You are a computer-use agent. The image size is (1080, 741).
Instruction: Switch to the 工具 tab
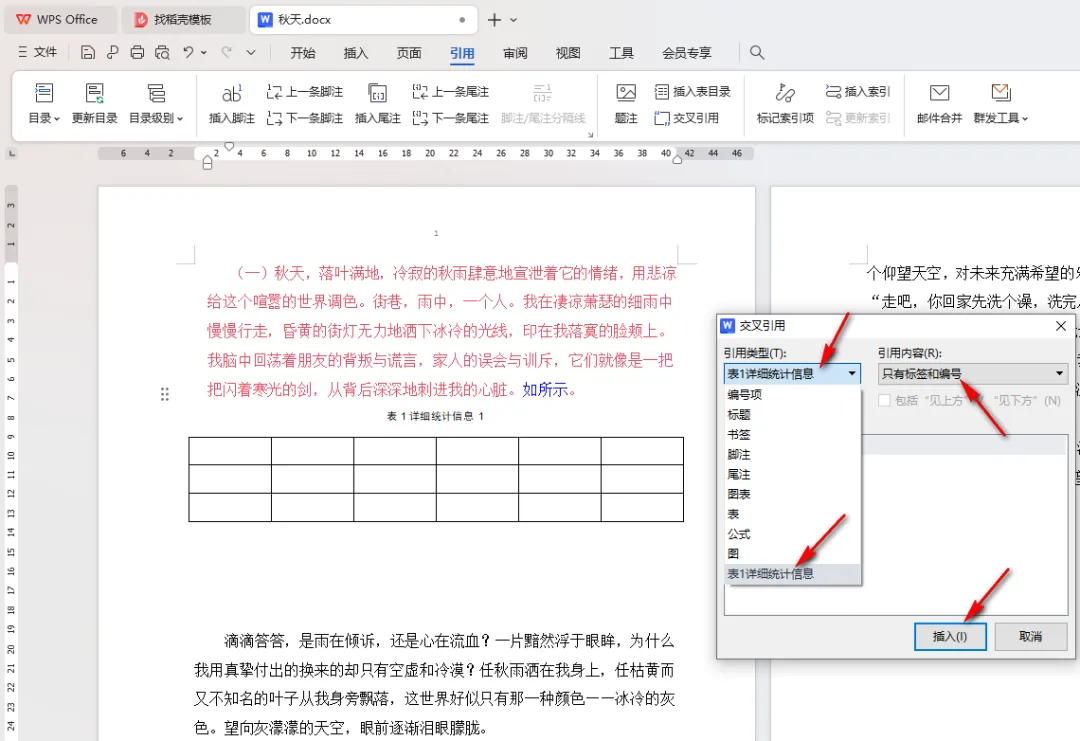[x=621, y=53]
